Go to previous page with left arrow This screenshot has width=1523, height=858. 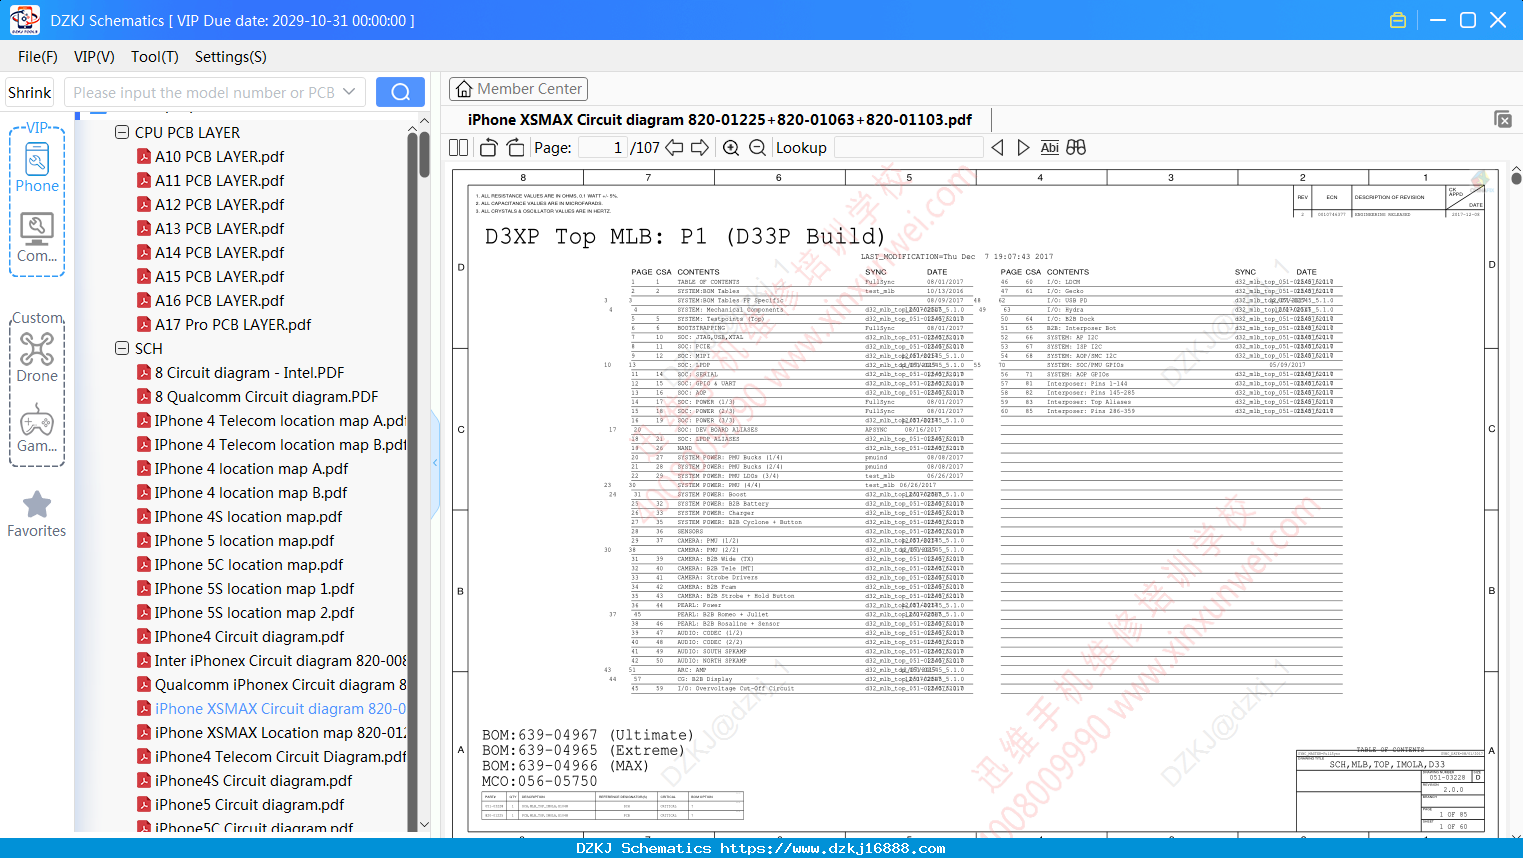(674, 147)
